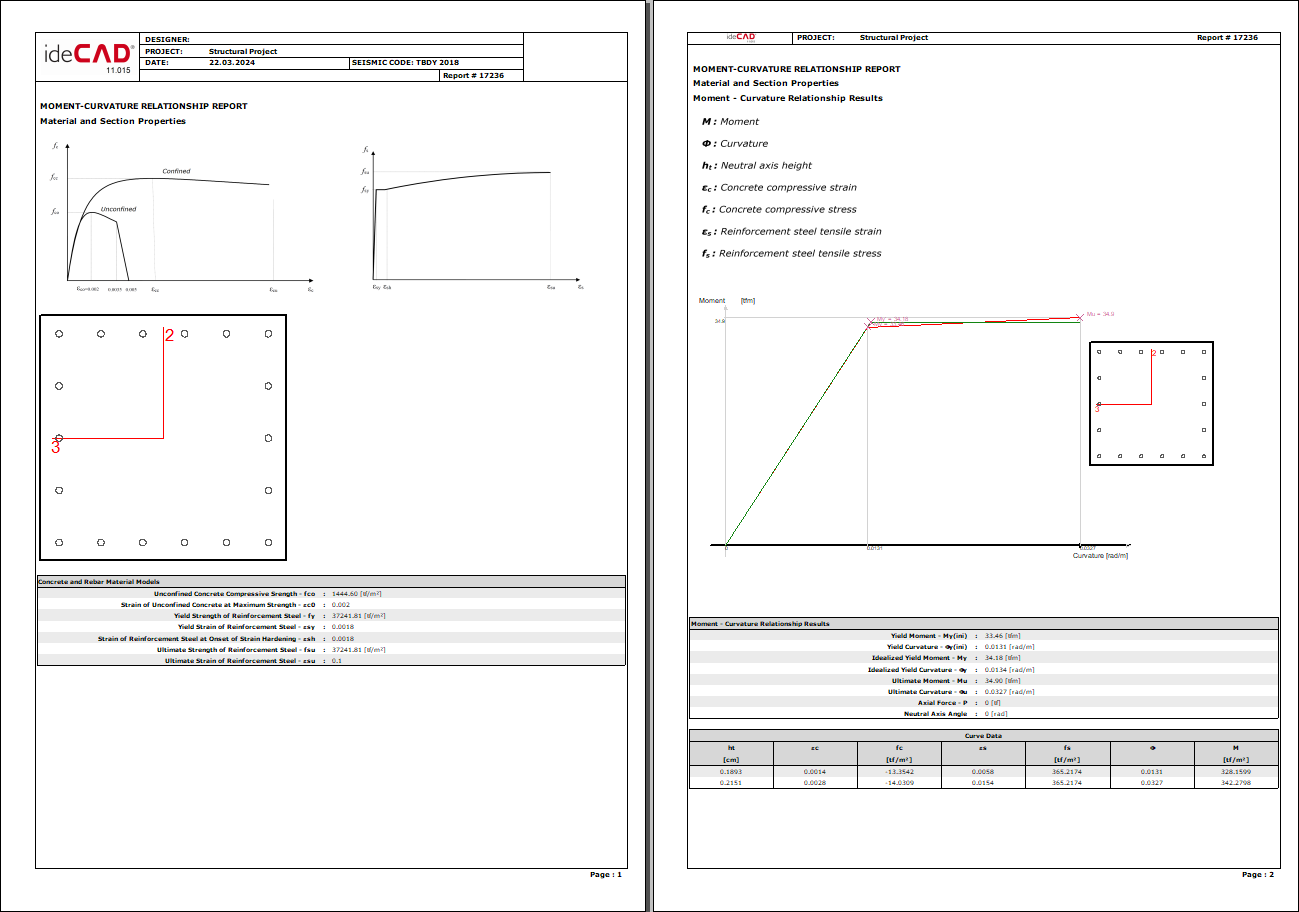This screenshot has width=1299, height=912.
Task: Click the 'Axial Force - P' row
Action: pos(984,703)
